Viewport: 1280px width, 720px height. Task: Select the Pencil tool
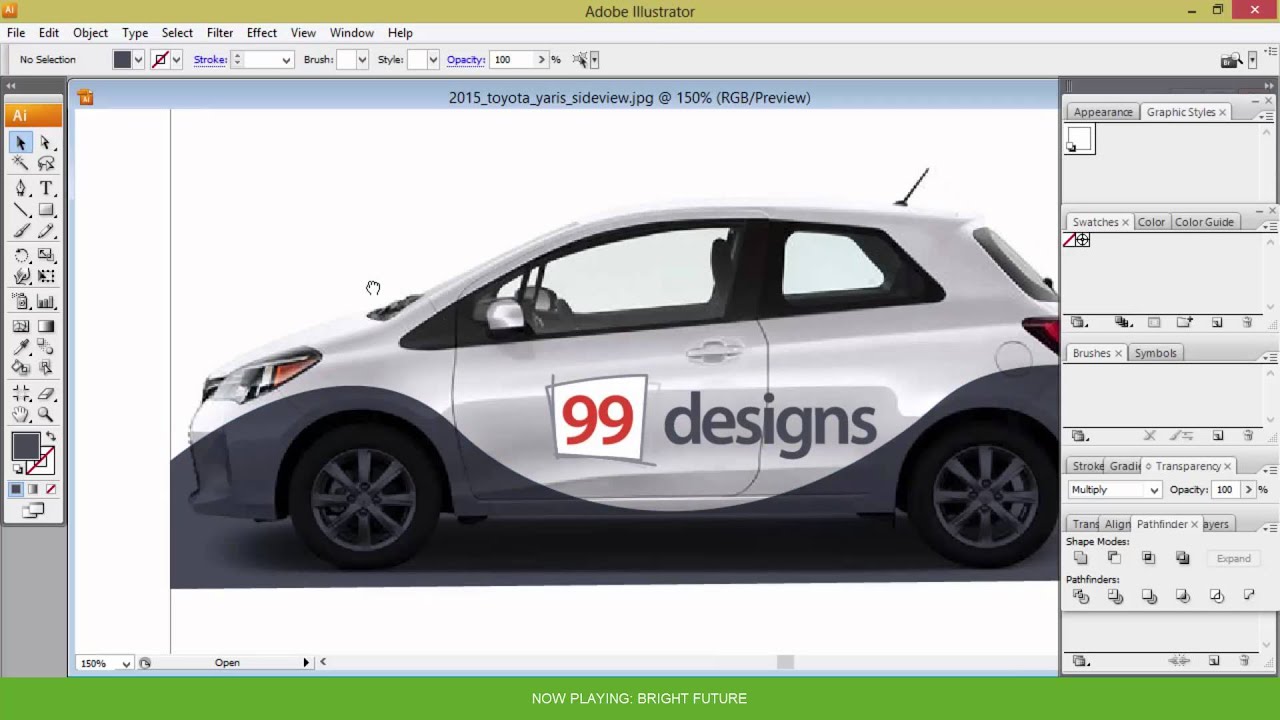click(x=46, y=232)
